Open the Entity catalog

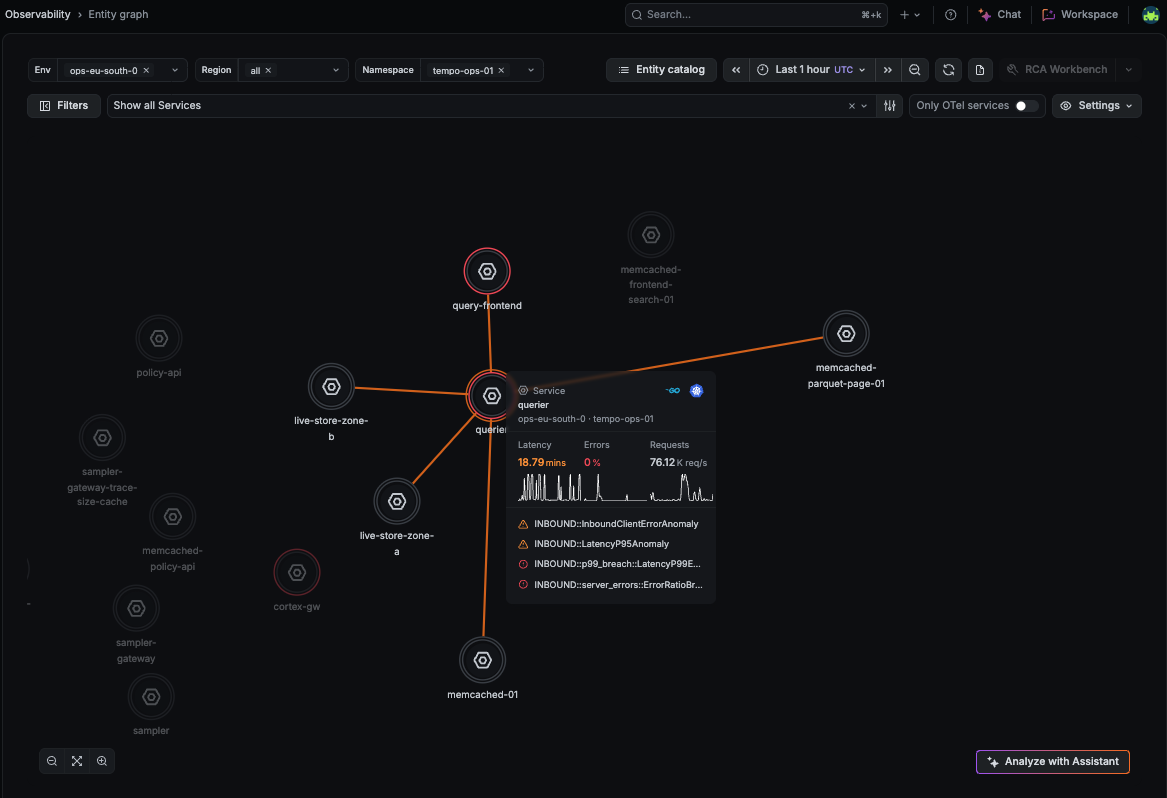(x=661, y=70)
